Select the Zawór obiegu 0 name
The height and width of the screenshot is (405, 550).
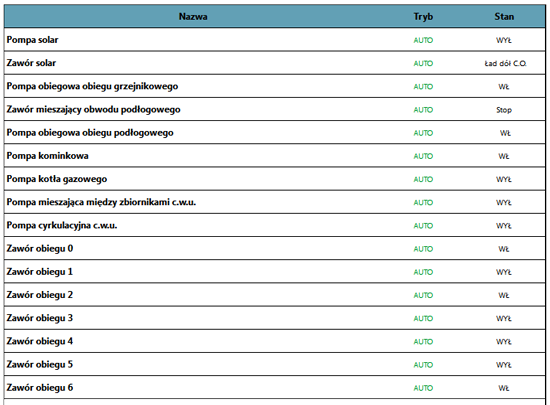coord(40,249)
